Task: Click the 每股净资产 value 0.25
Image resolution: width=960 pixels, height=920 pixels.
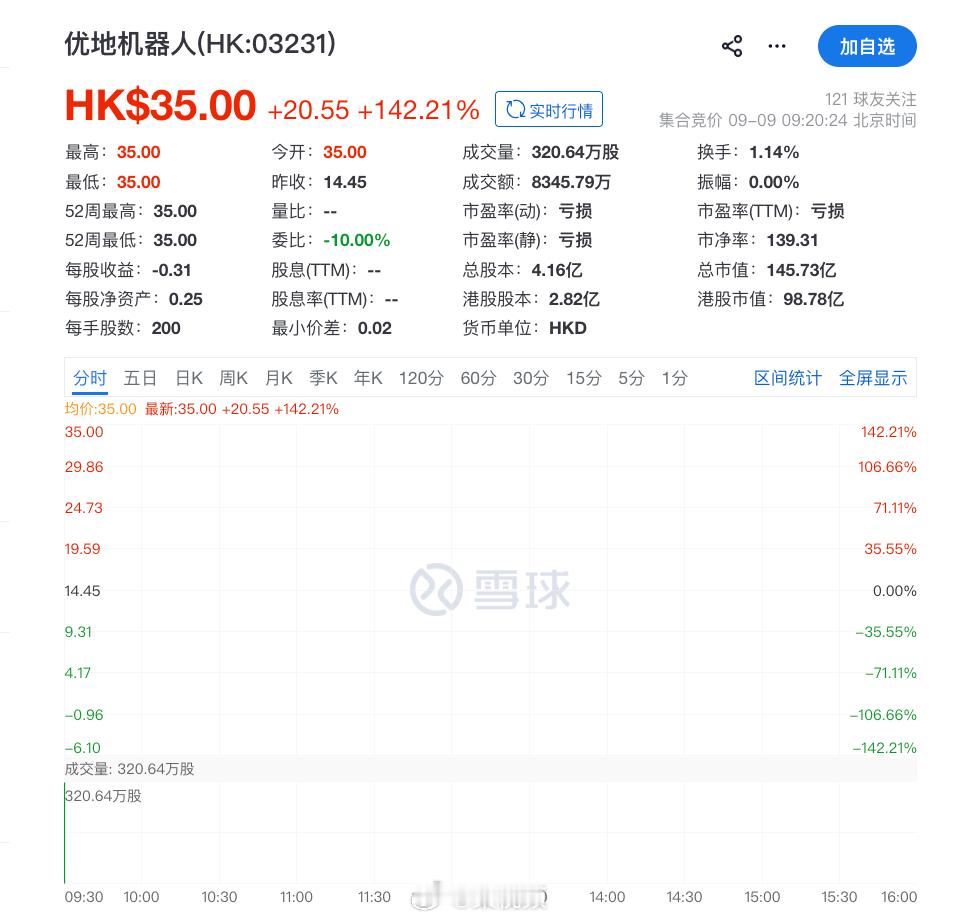Action: click(186, 299)
